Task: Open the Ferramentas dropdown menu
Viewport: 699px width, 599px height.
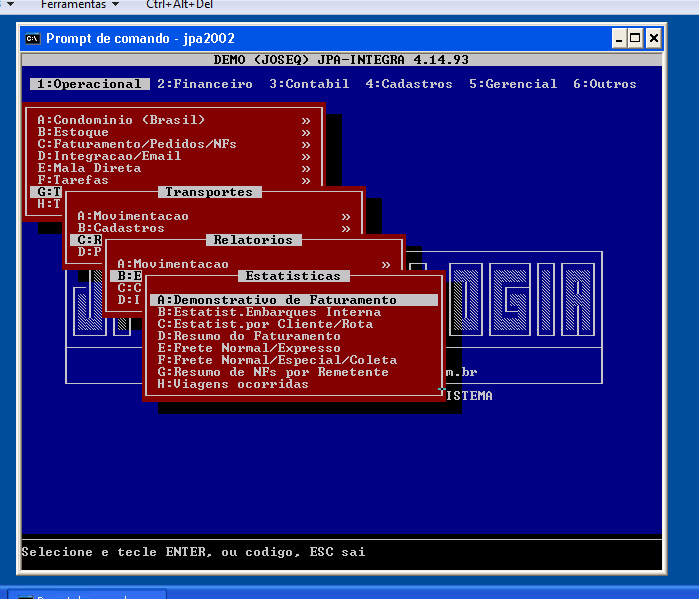Action: (x=80, y=5)
